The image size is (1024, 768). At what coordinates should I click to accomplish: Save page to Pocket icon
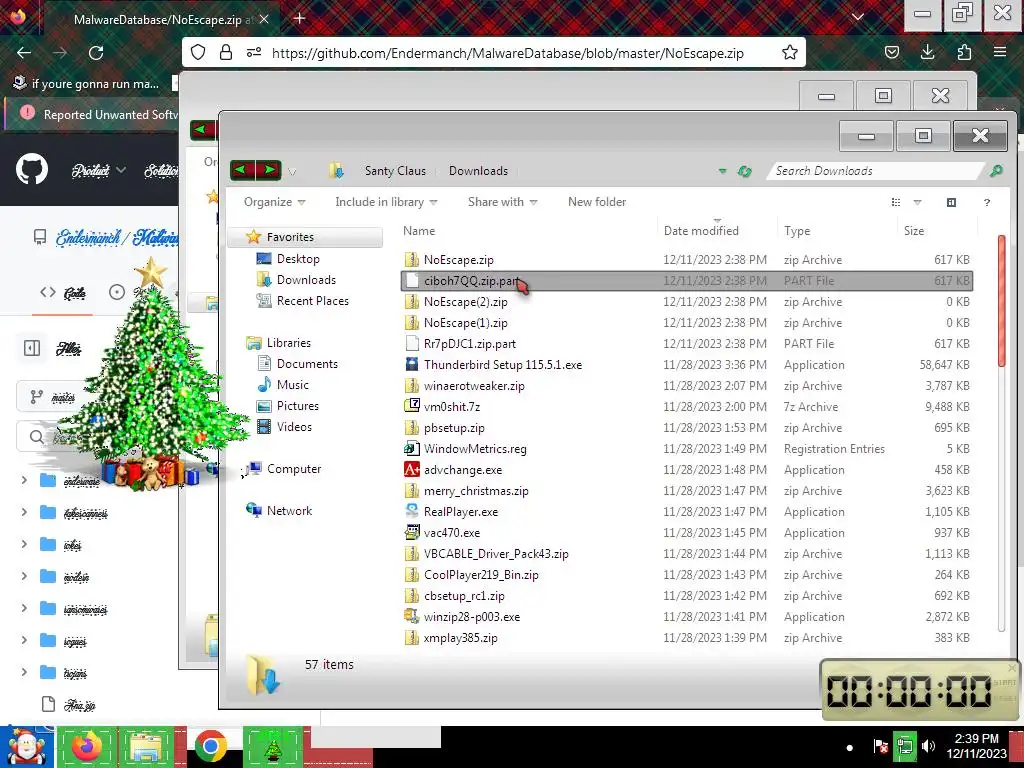(891, 52)
